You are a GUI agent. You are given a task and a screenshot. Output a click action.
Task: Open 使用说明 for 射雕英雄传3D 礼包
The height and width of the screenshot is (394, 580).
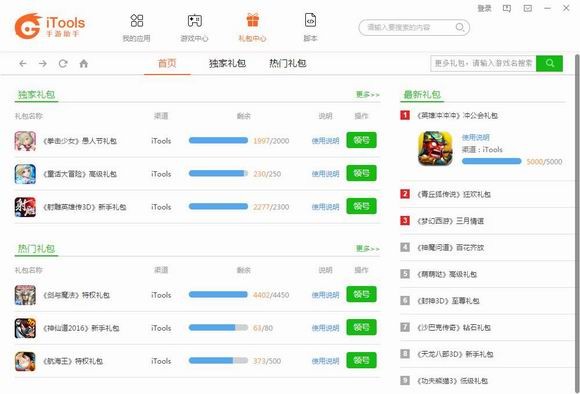[x=326, y=207]
